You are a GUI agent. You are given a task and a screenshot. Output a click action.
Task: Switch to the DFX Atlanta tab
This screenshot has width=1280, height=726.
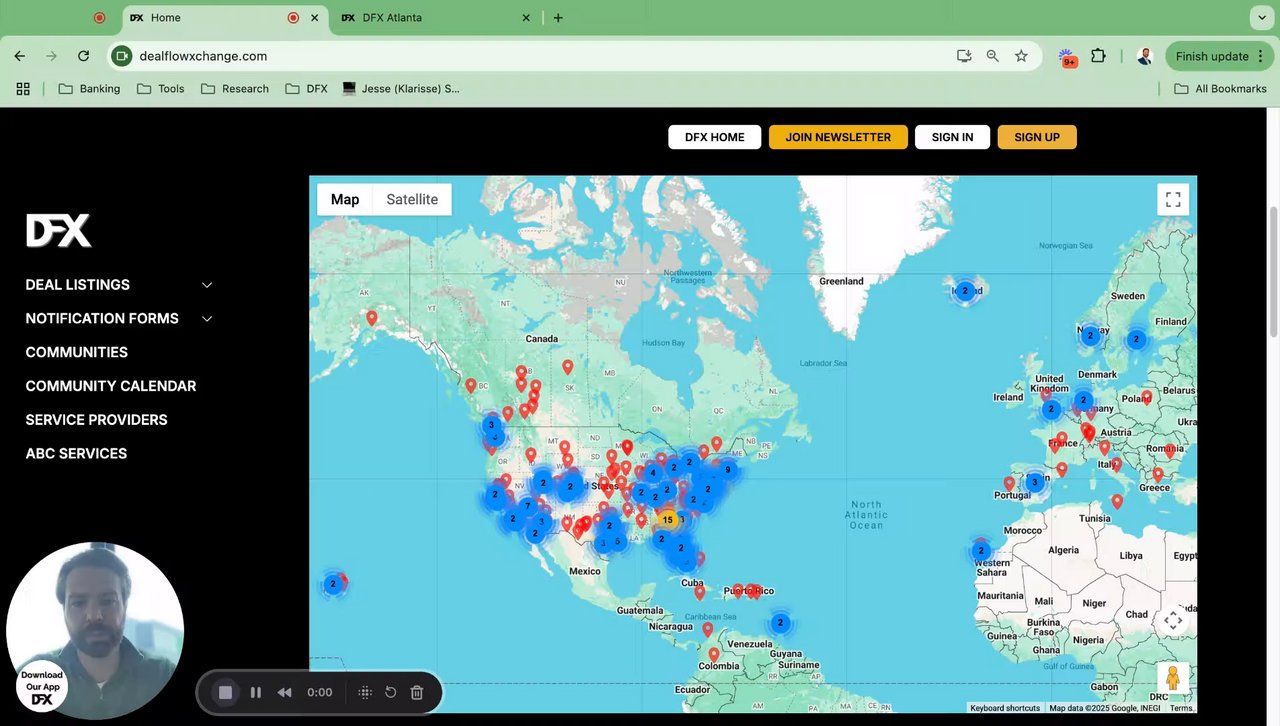click(x=434, y=18)
